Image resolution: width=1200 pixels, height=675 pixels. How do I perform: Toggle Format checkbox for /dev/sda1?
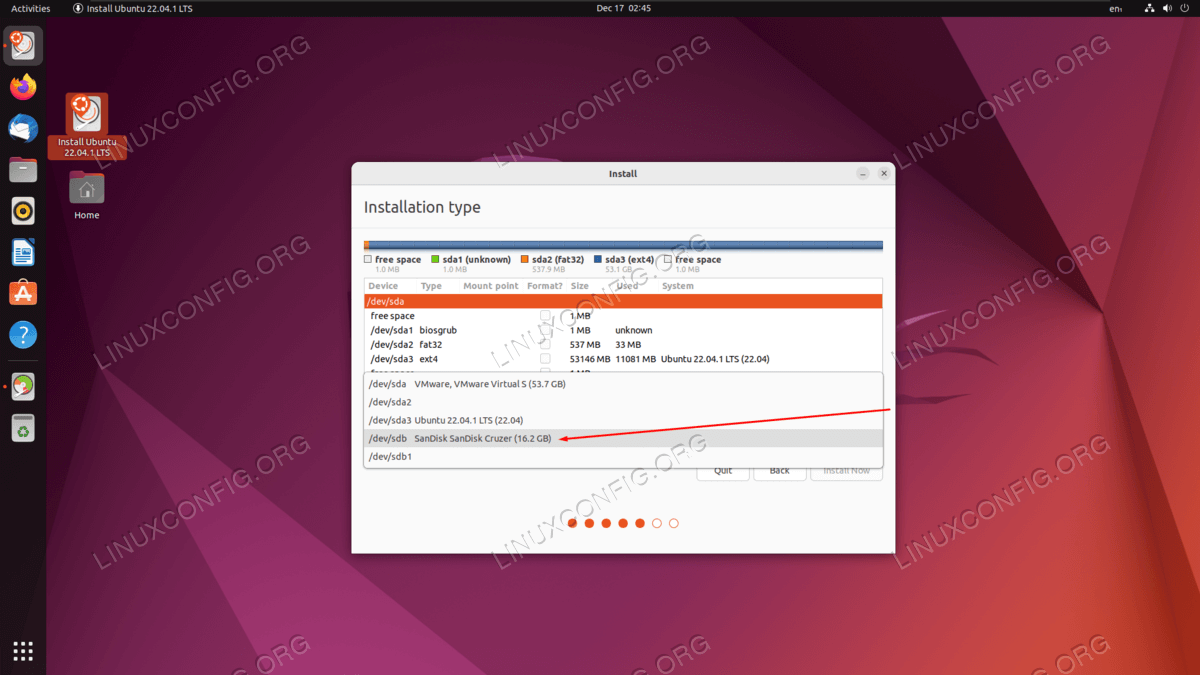tap(545, 330)
